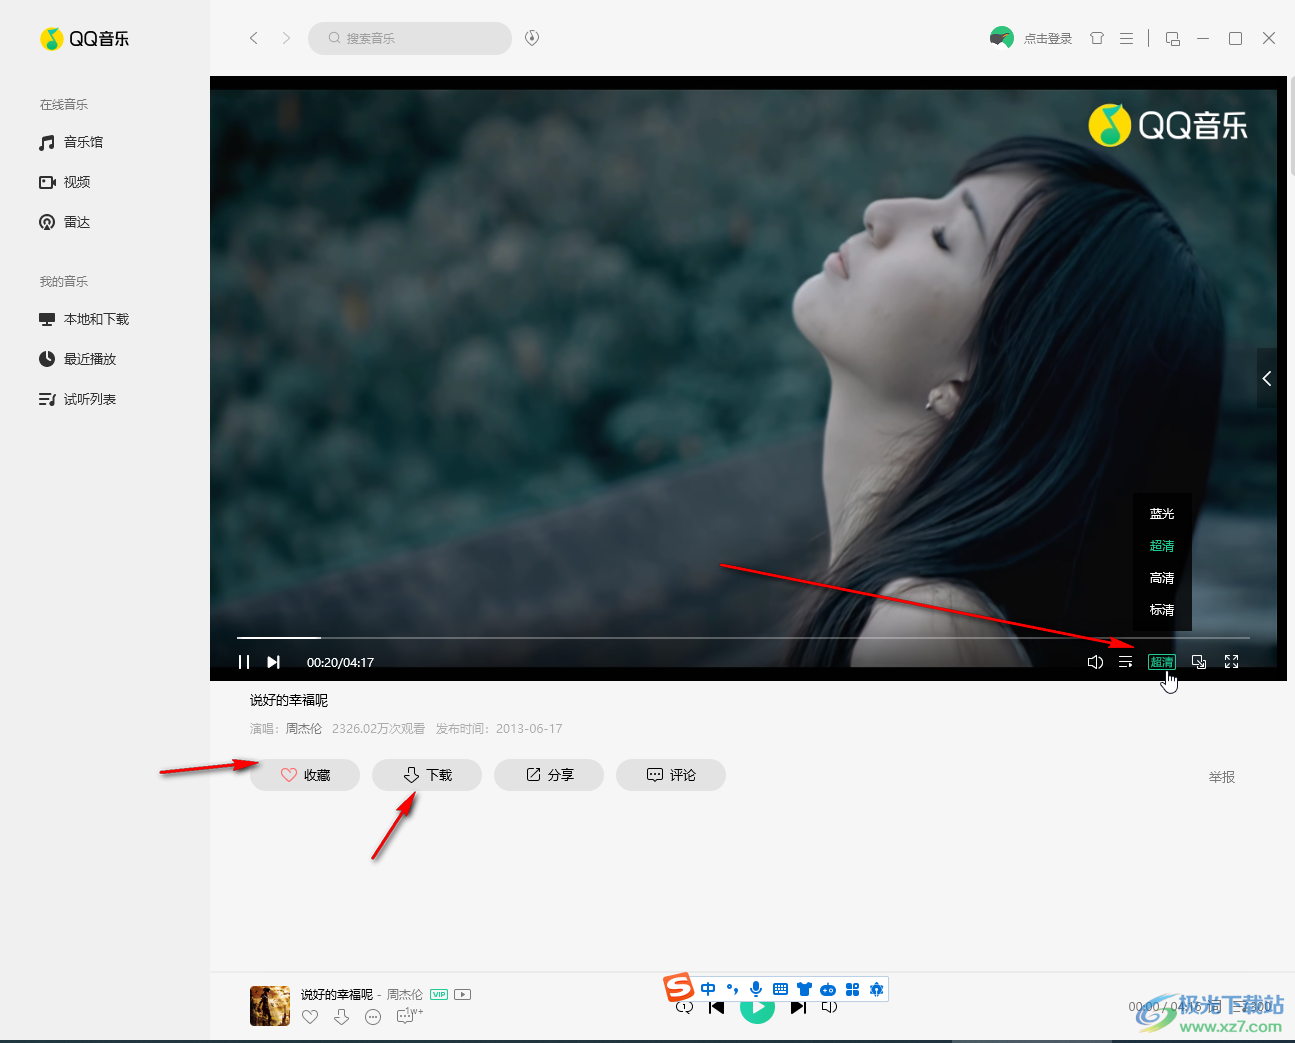Click the VIP badge in player bar

(439, 994)
